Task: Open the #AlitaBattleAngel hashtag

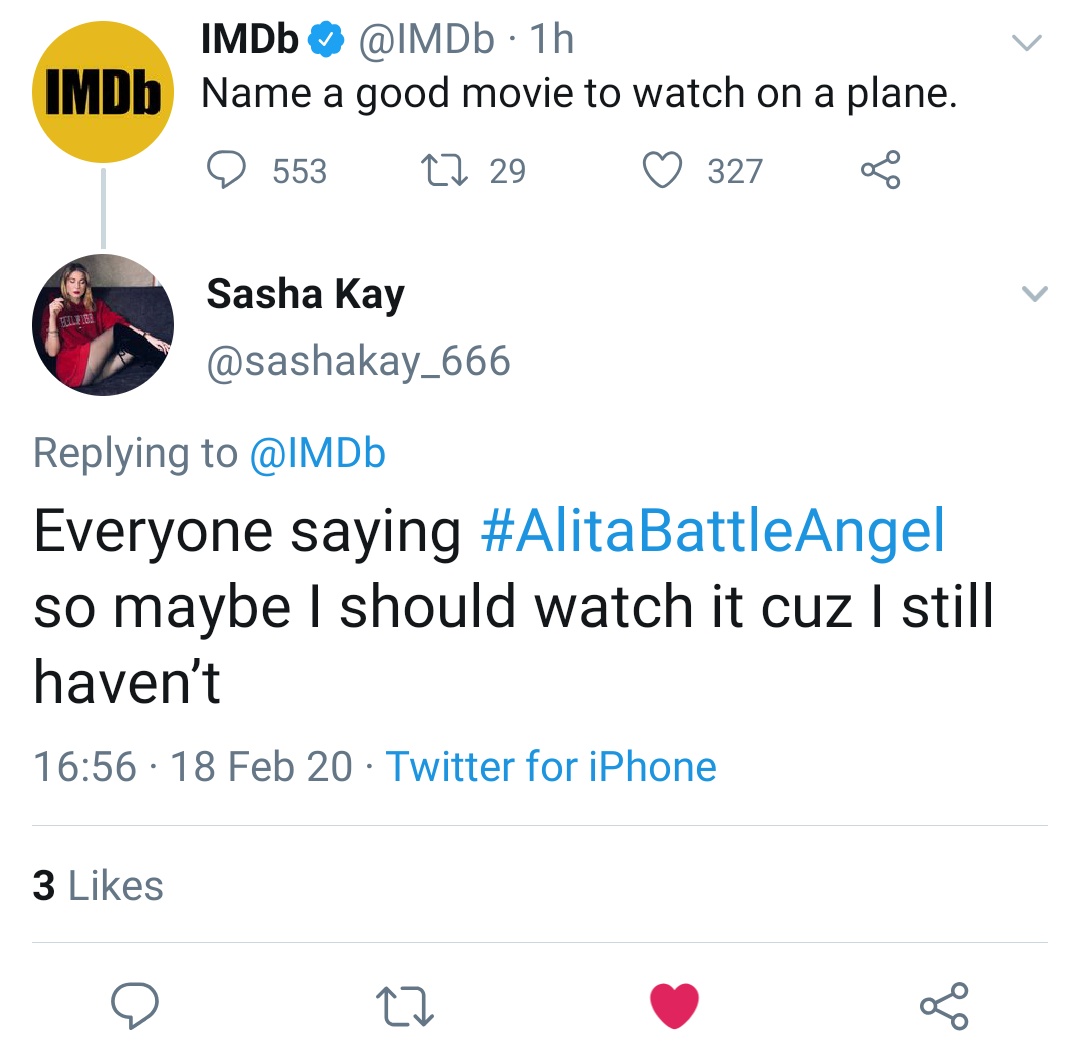Action: coord(712,532)
